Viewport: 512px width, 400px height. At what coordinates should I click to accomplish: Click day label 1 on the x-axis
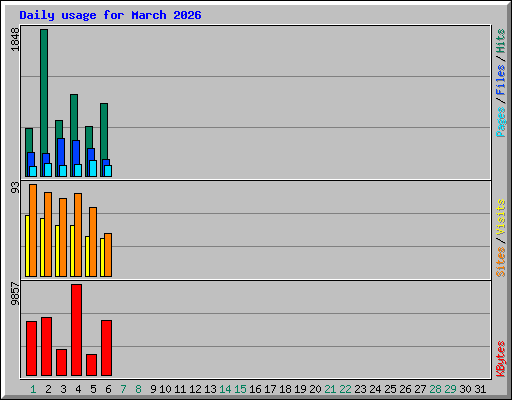pyautogui.click(x=33, y=389)
